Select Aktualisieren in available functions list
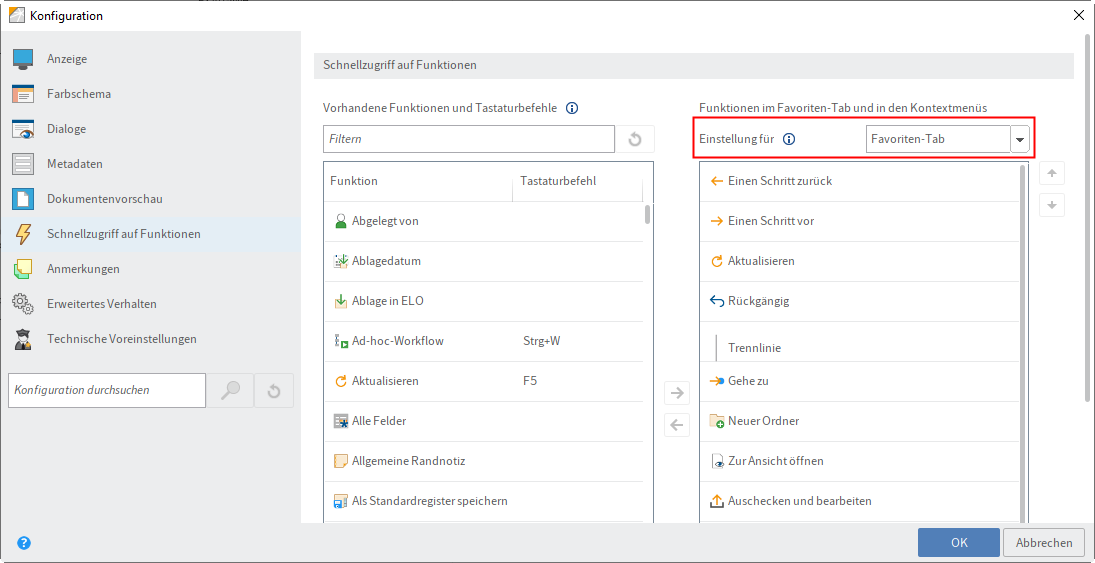The height and width of the screenshot is (563, 1095). coord(483,381)
